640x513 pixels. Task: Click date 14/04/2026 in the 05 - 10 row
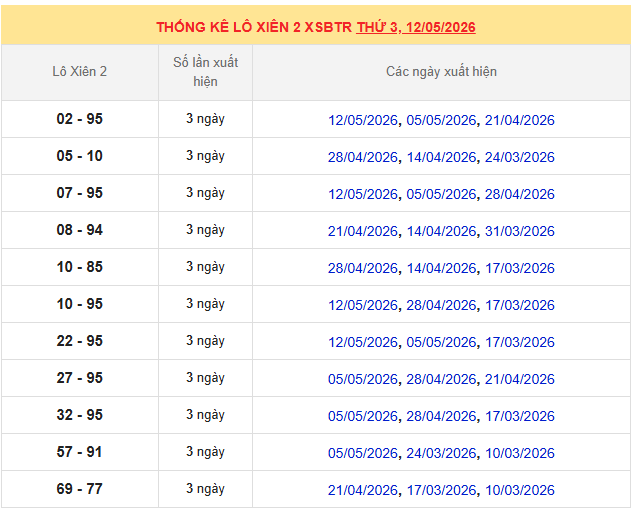441,157
